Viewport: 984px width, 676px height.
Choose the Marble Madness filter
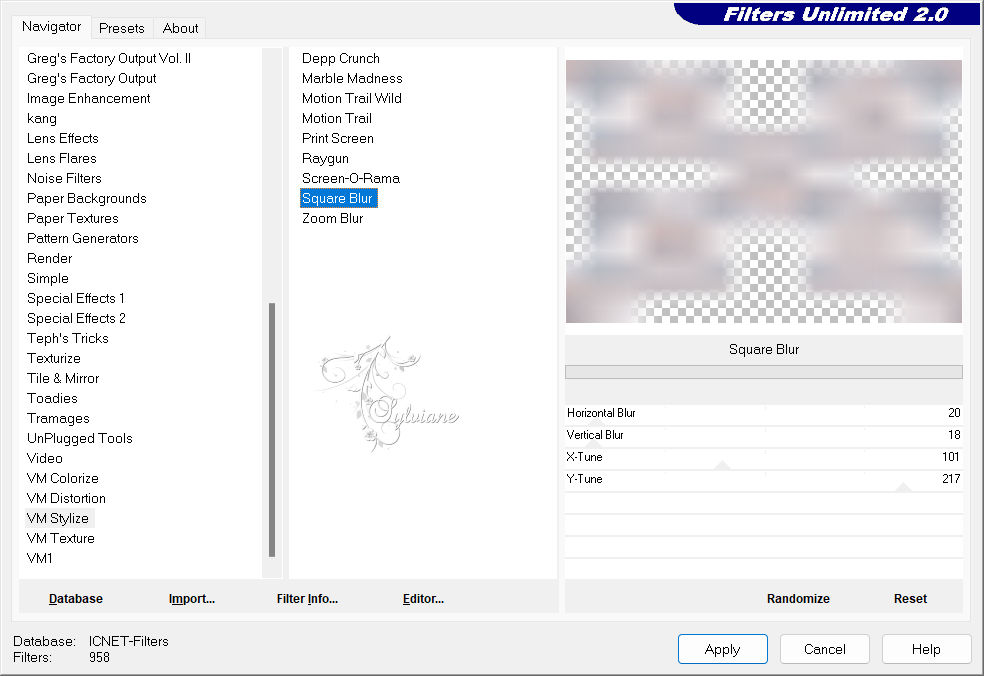click(352, 78)
